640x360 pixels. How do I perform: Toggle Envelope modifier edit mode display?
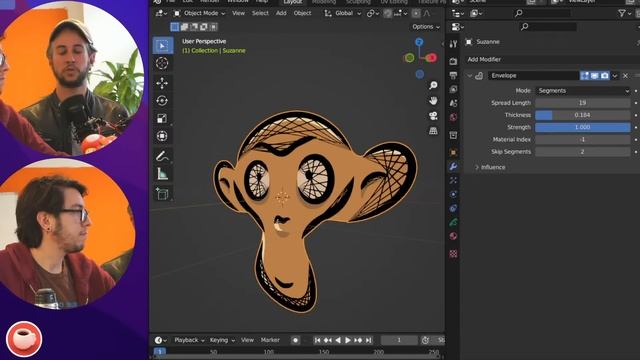pos(585,76)
